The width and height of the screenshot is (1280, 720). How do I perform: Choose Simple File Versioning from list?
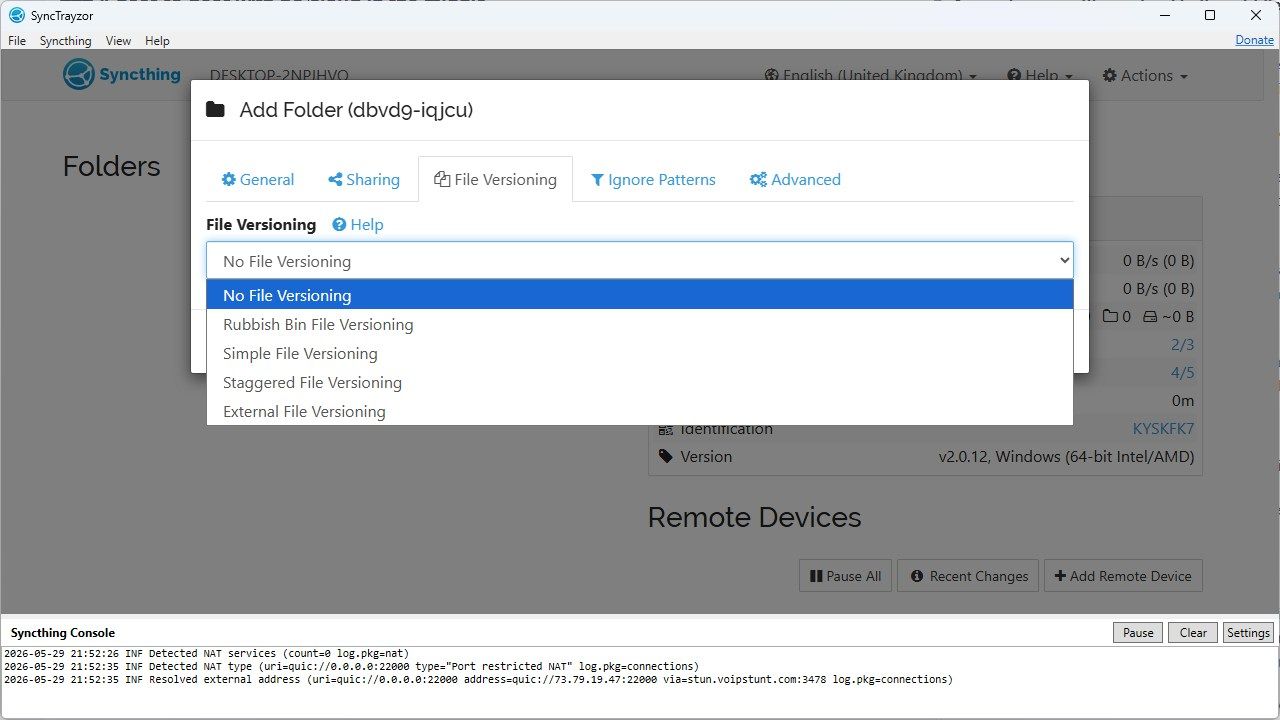639,353
